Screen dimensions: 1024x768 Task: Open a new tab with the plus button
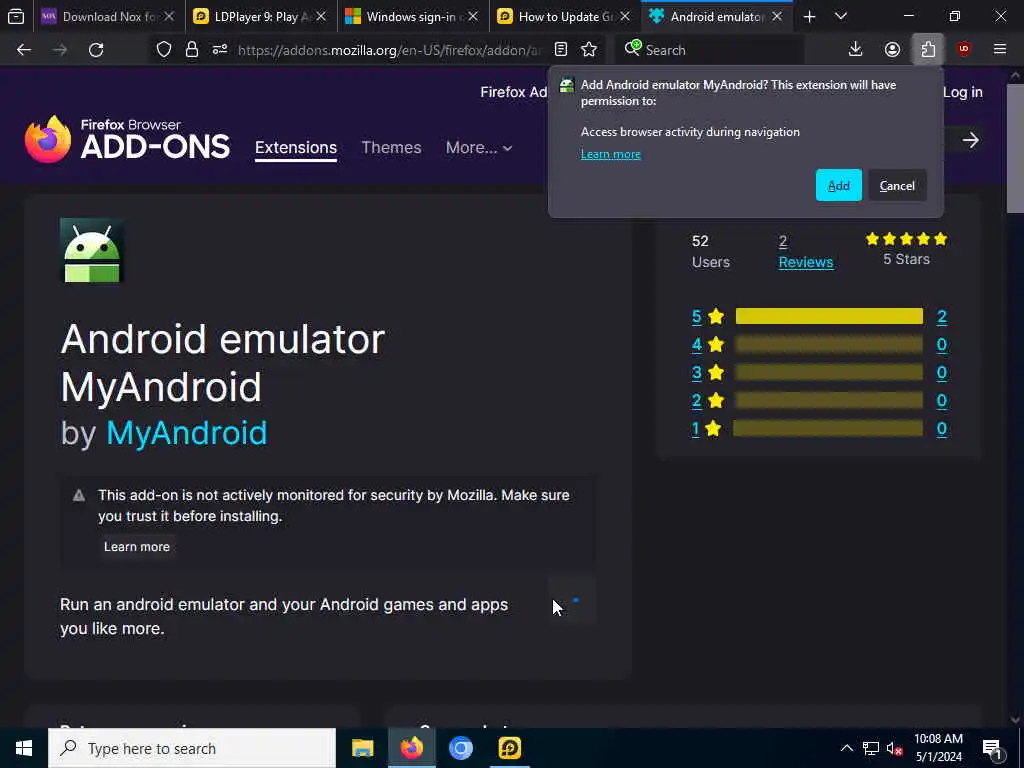(x=810, y=16)
